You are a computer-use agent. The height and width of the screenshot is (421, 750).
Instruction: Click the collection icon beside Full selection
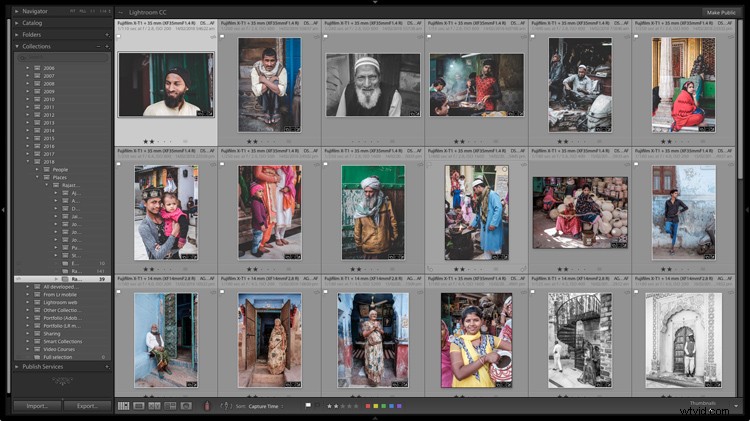pos(37,357)
